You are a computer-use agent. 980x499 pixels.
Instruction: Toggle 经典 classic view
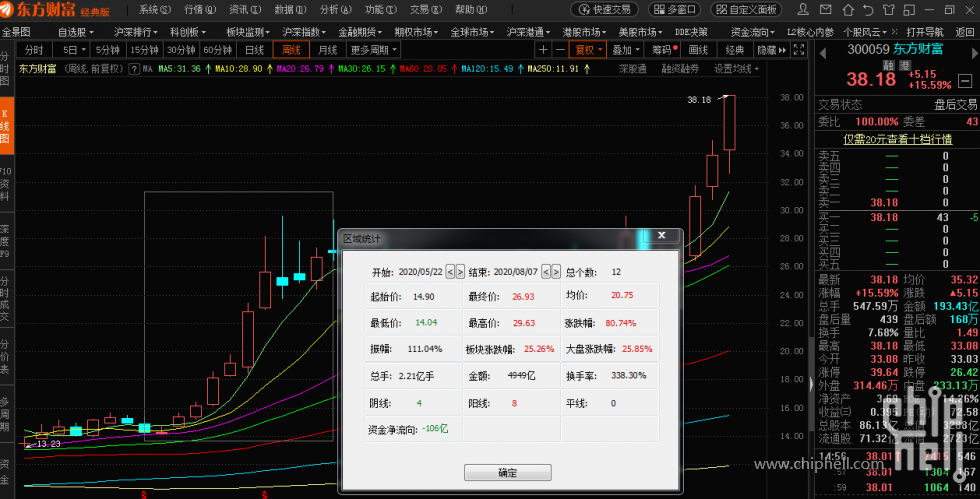pyautogui.click(x=734, y=49)
